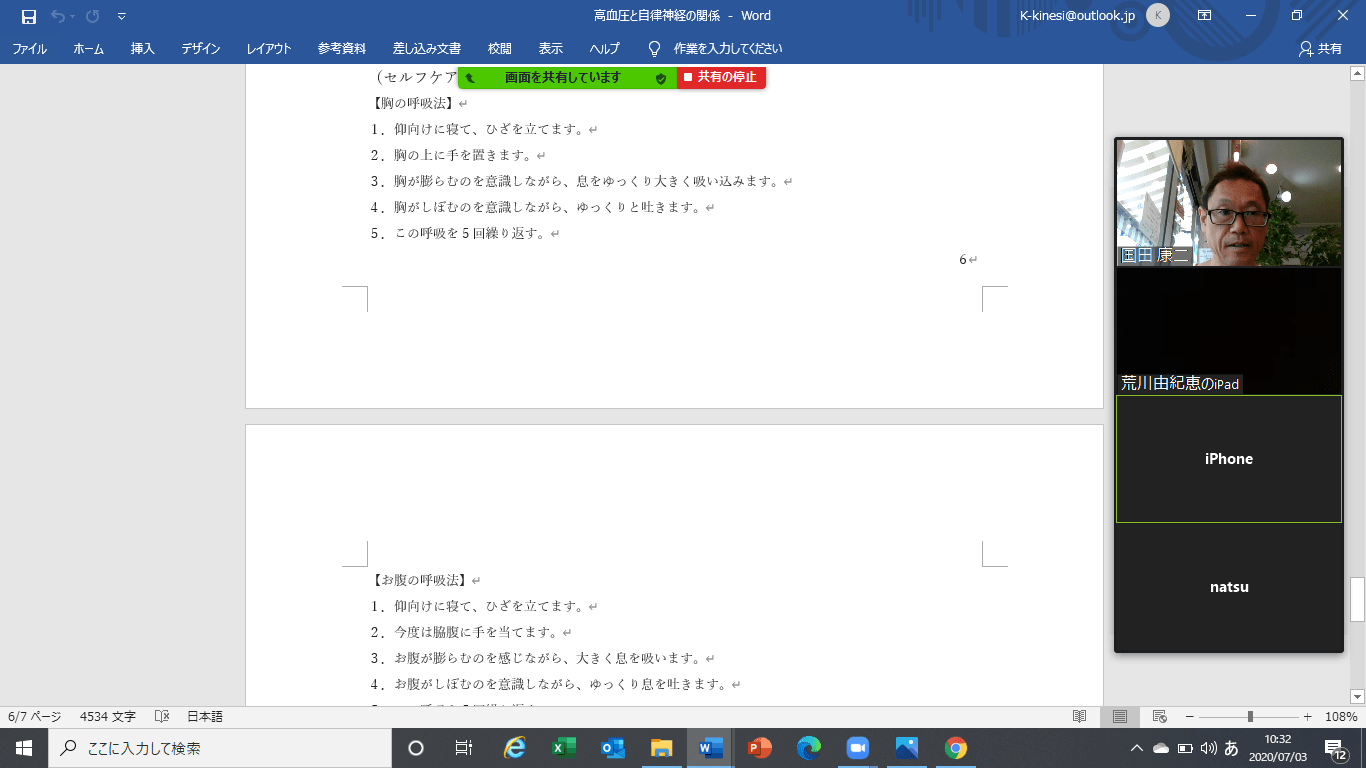Click the spelling check icon in status bar
Viewport: 1366px width, 768px height.
(x=162, y=717)
